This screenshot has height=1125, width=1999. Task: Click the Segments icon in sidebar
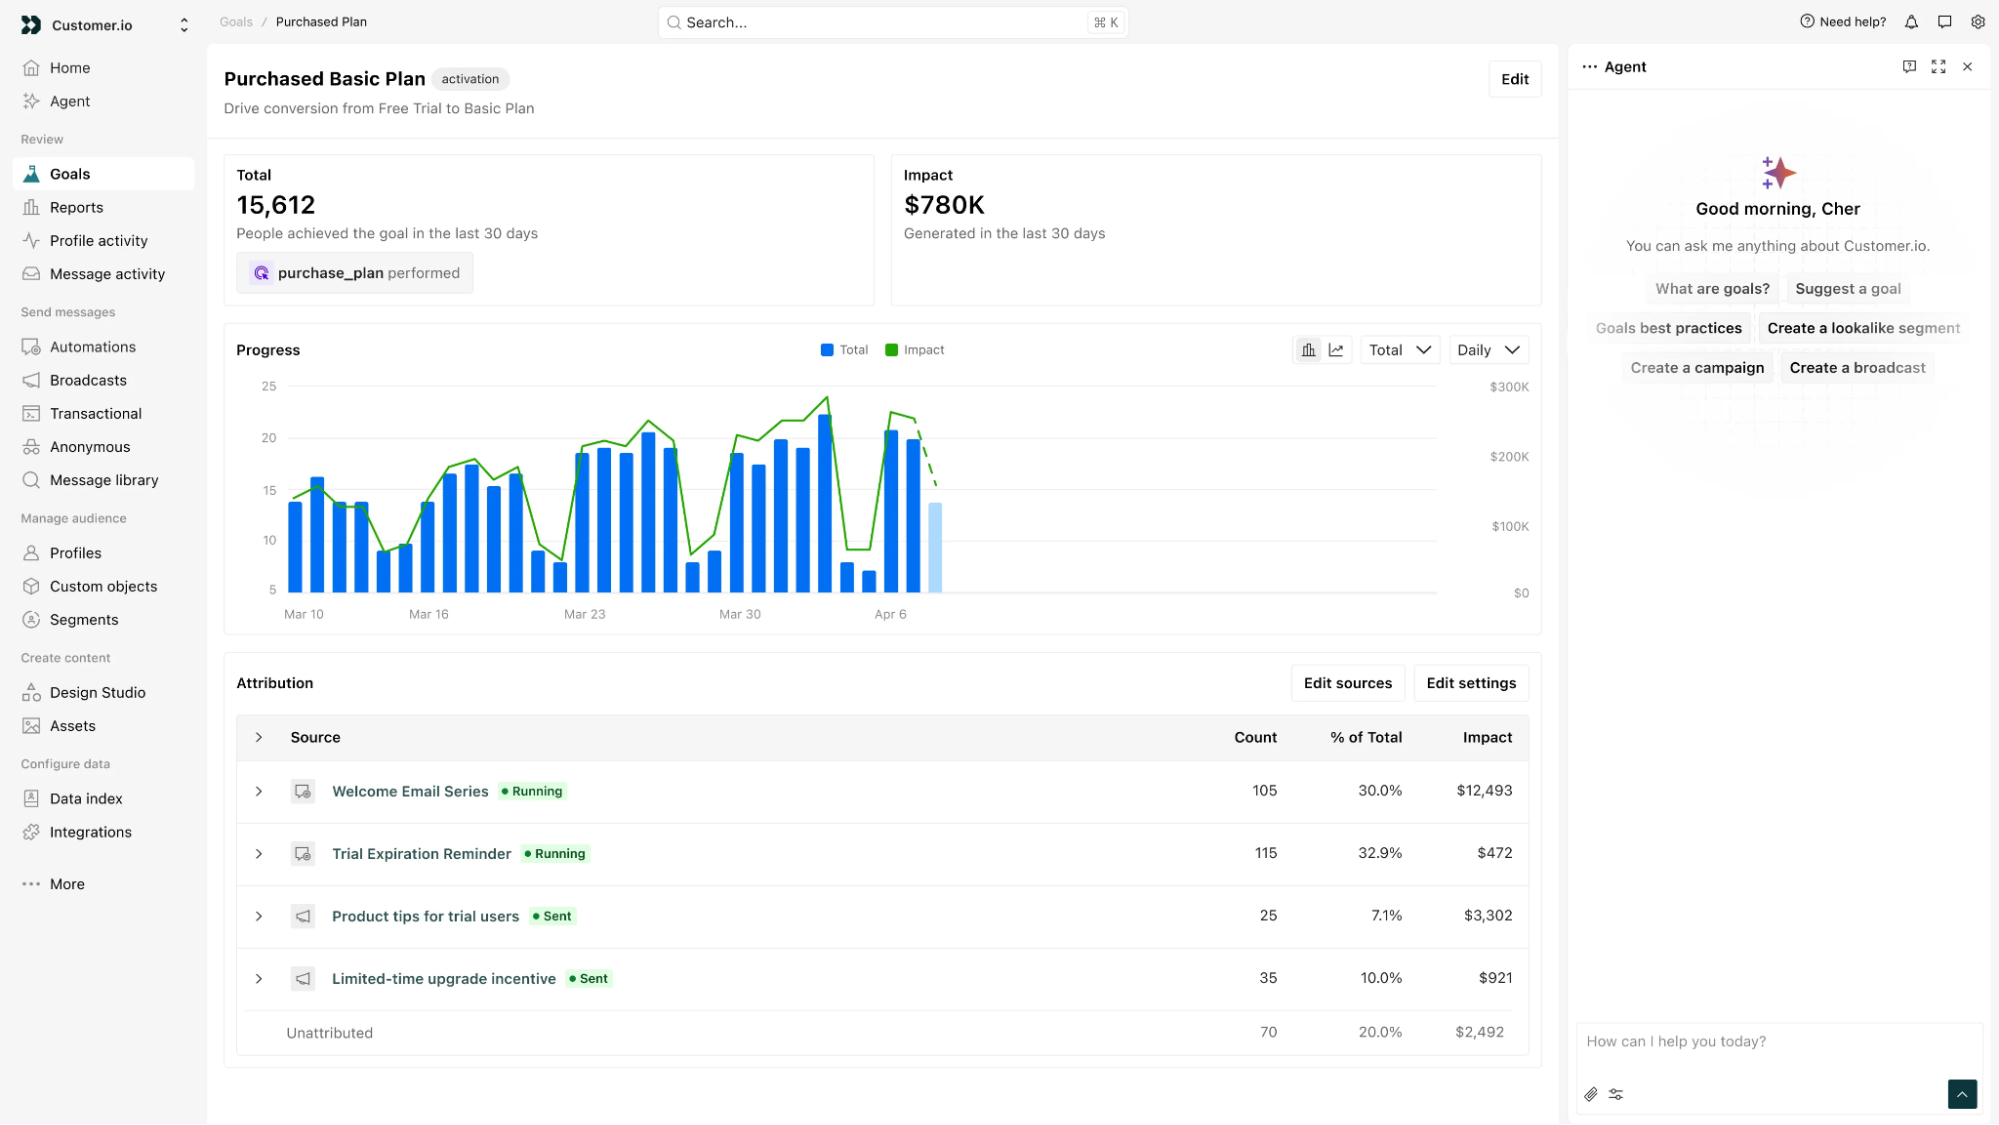tap(31, 620)
